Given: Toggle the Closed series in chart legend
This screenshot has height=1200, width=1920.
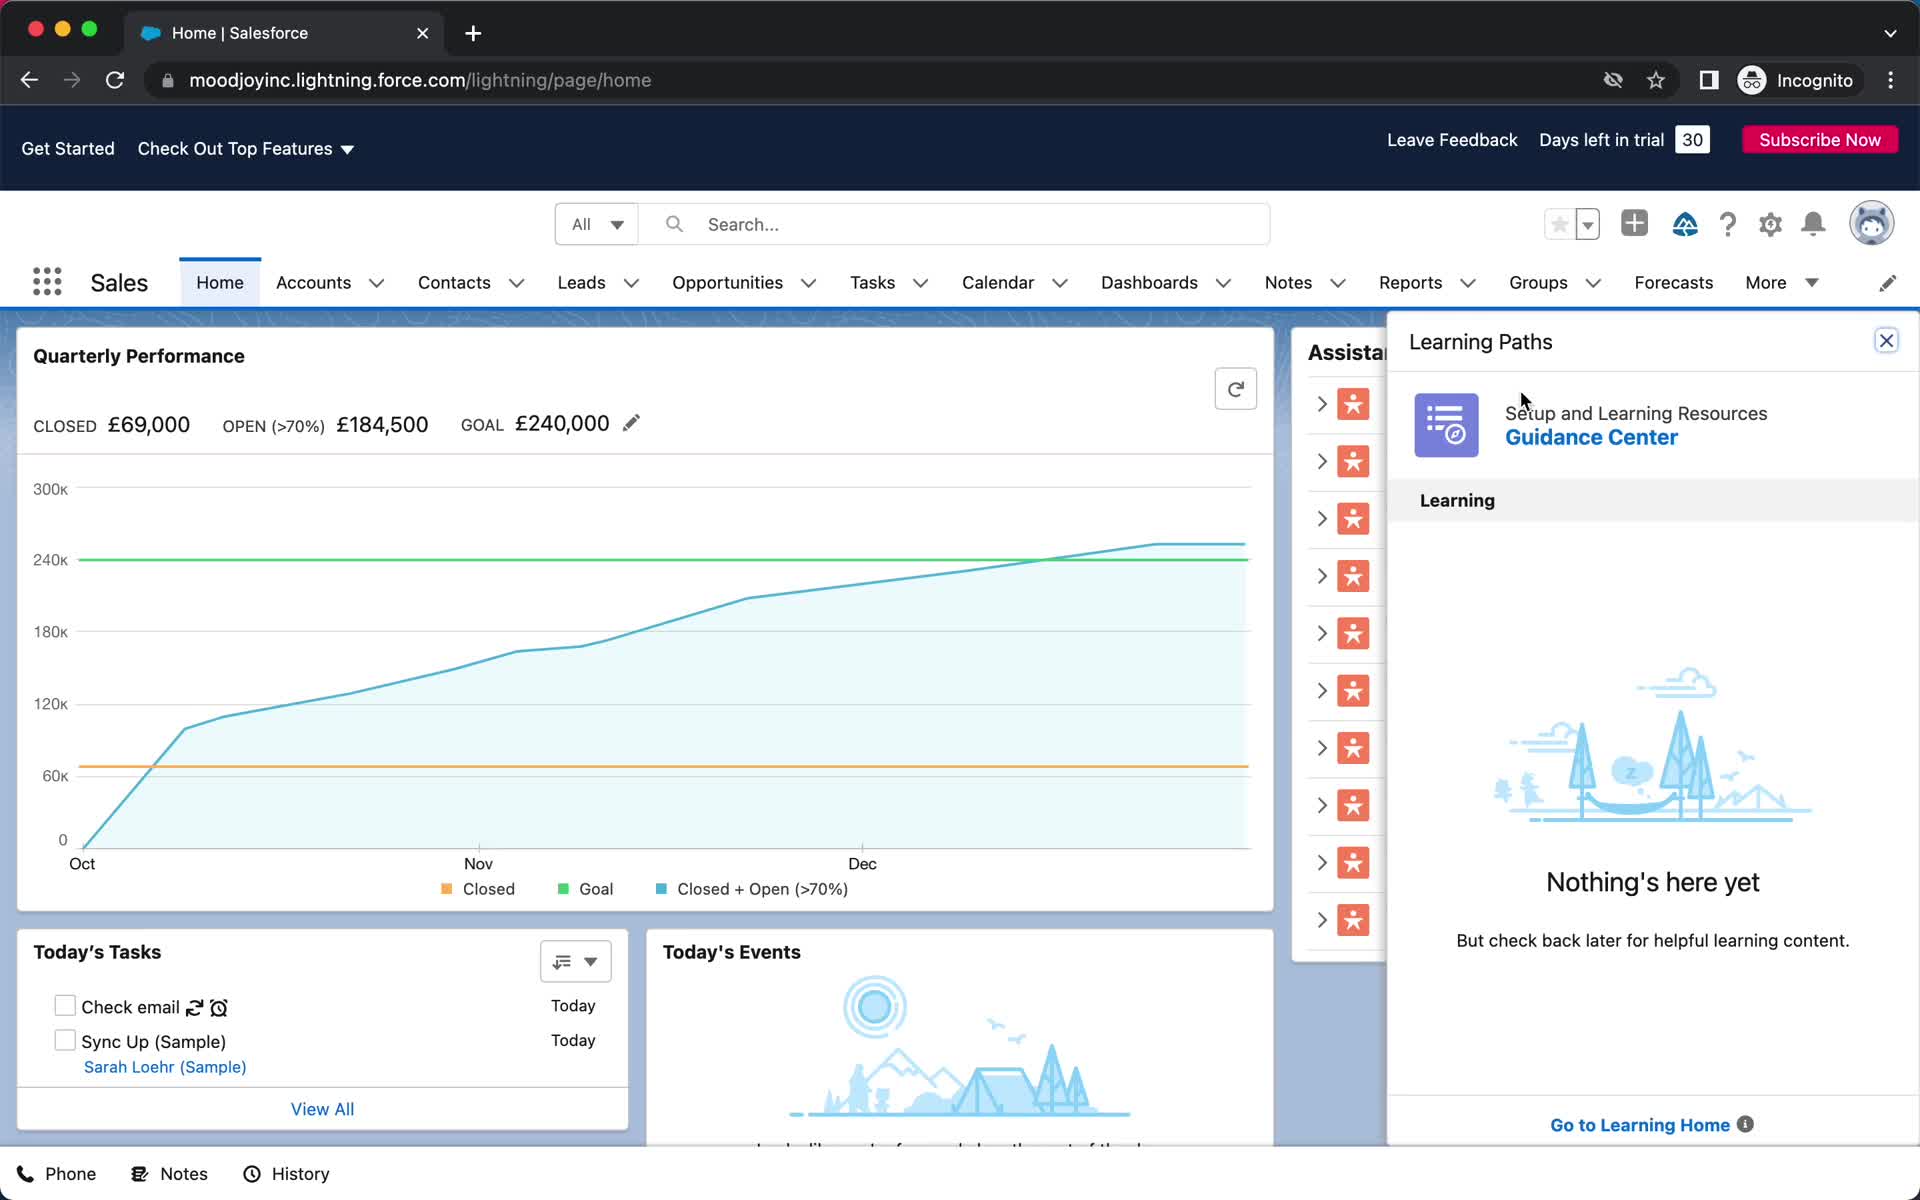Looking at the screenshot, I should 478,889.
